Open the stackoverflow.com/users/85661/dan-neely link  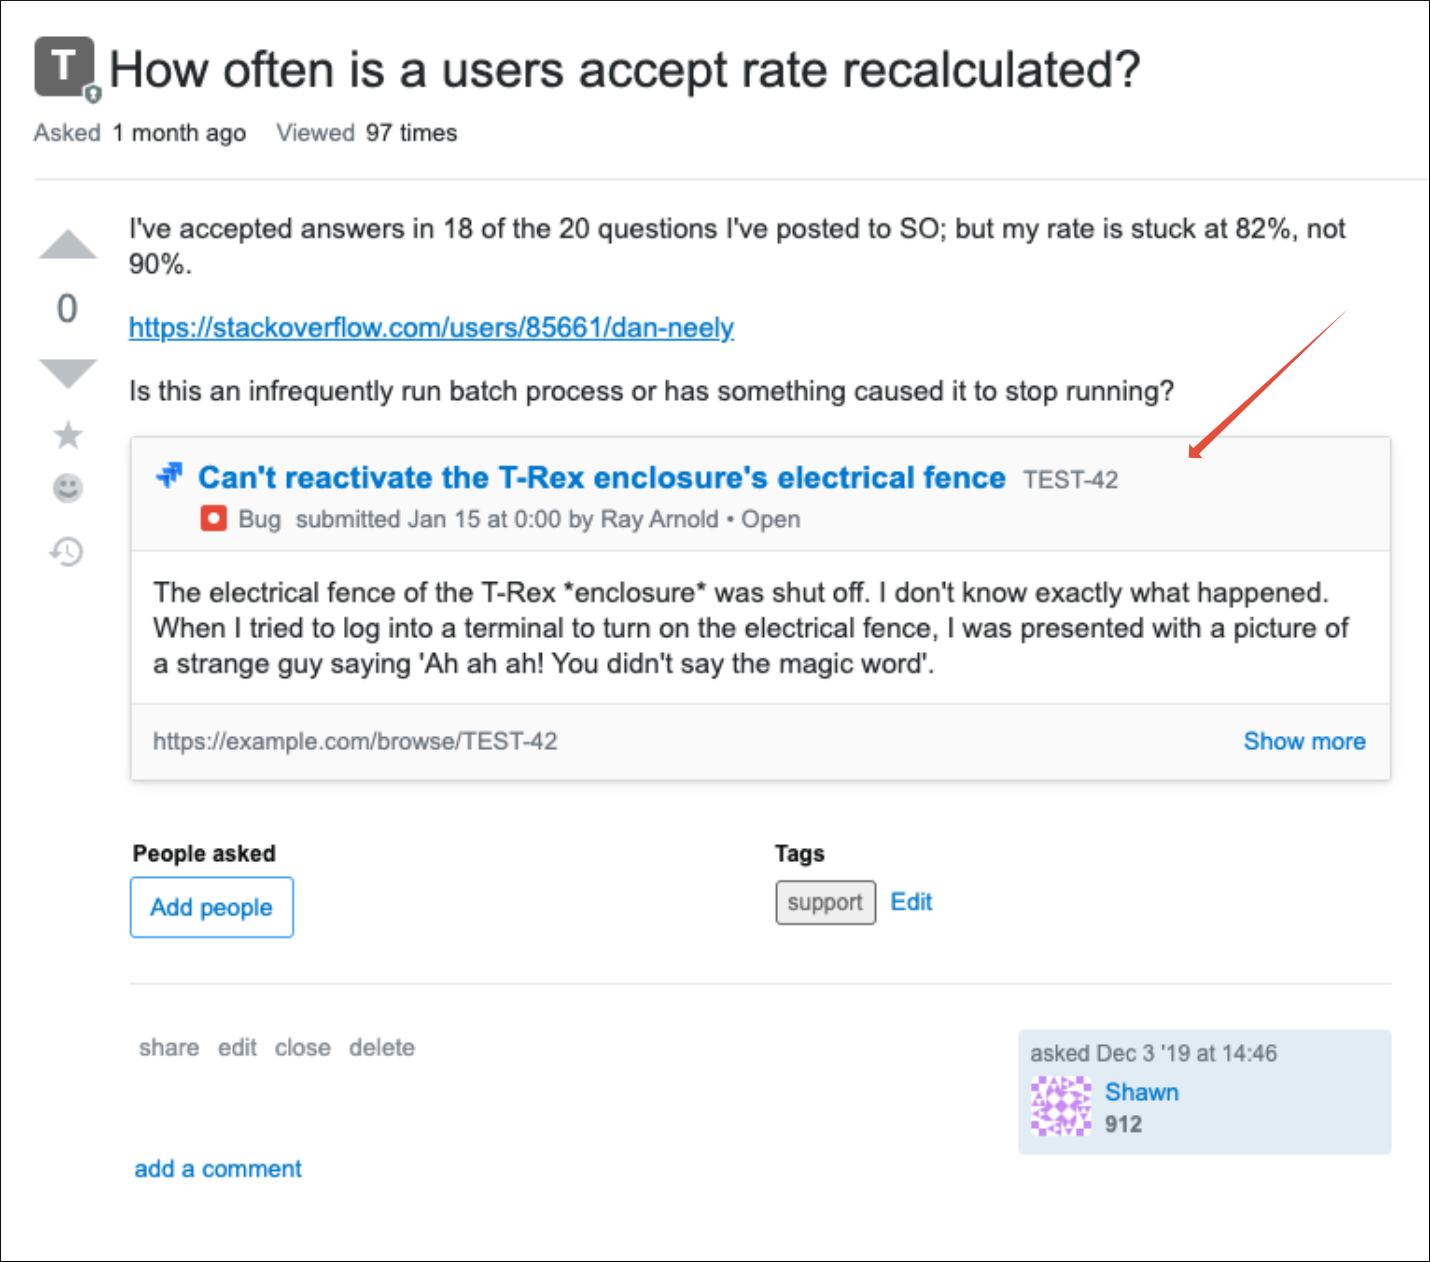coord(431,328)
